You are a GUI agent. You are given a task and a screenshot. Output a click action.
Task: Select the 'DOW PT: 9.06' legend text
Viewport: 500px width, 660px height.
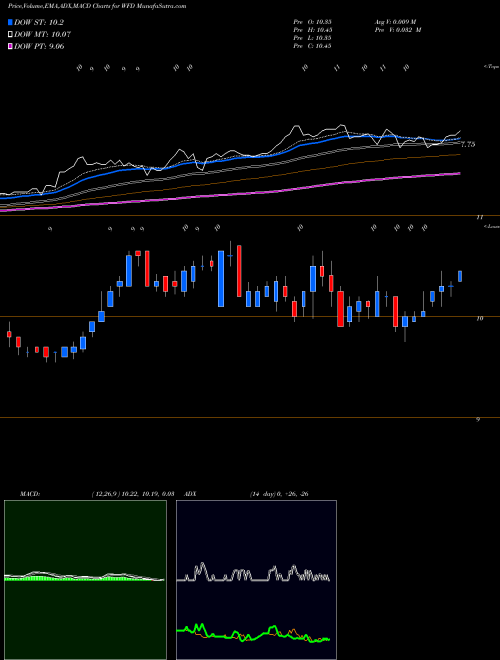pyautogui.click(x=39, y=46)
